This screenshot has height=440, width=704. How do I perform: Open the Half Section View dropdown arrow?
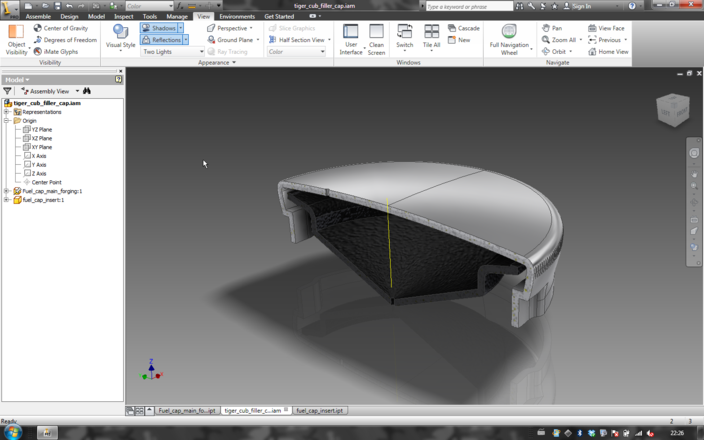point(329,40)
